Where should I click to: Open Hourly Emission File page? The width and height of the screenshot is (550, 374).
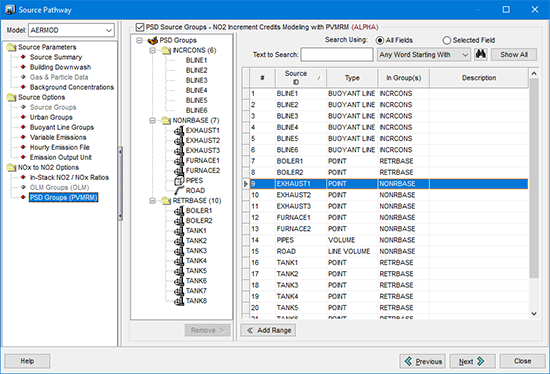point(60,147)
